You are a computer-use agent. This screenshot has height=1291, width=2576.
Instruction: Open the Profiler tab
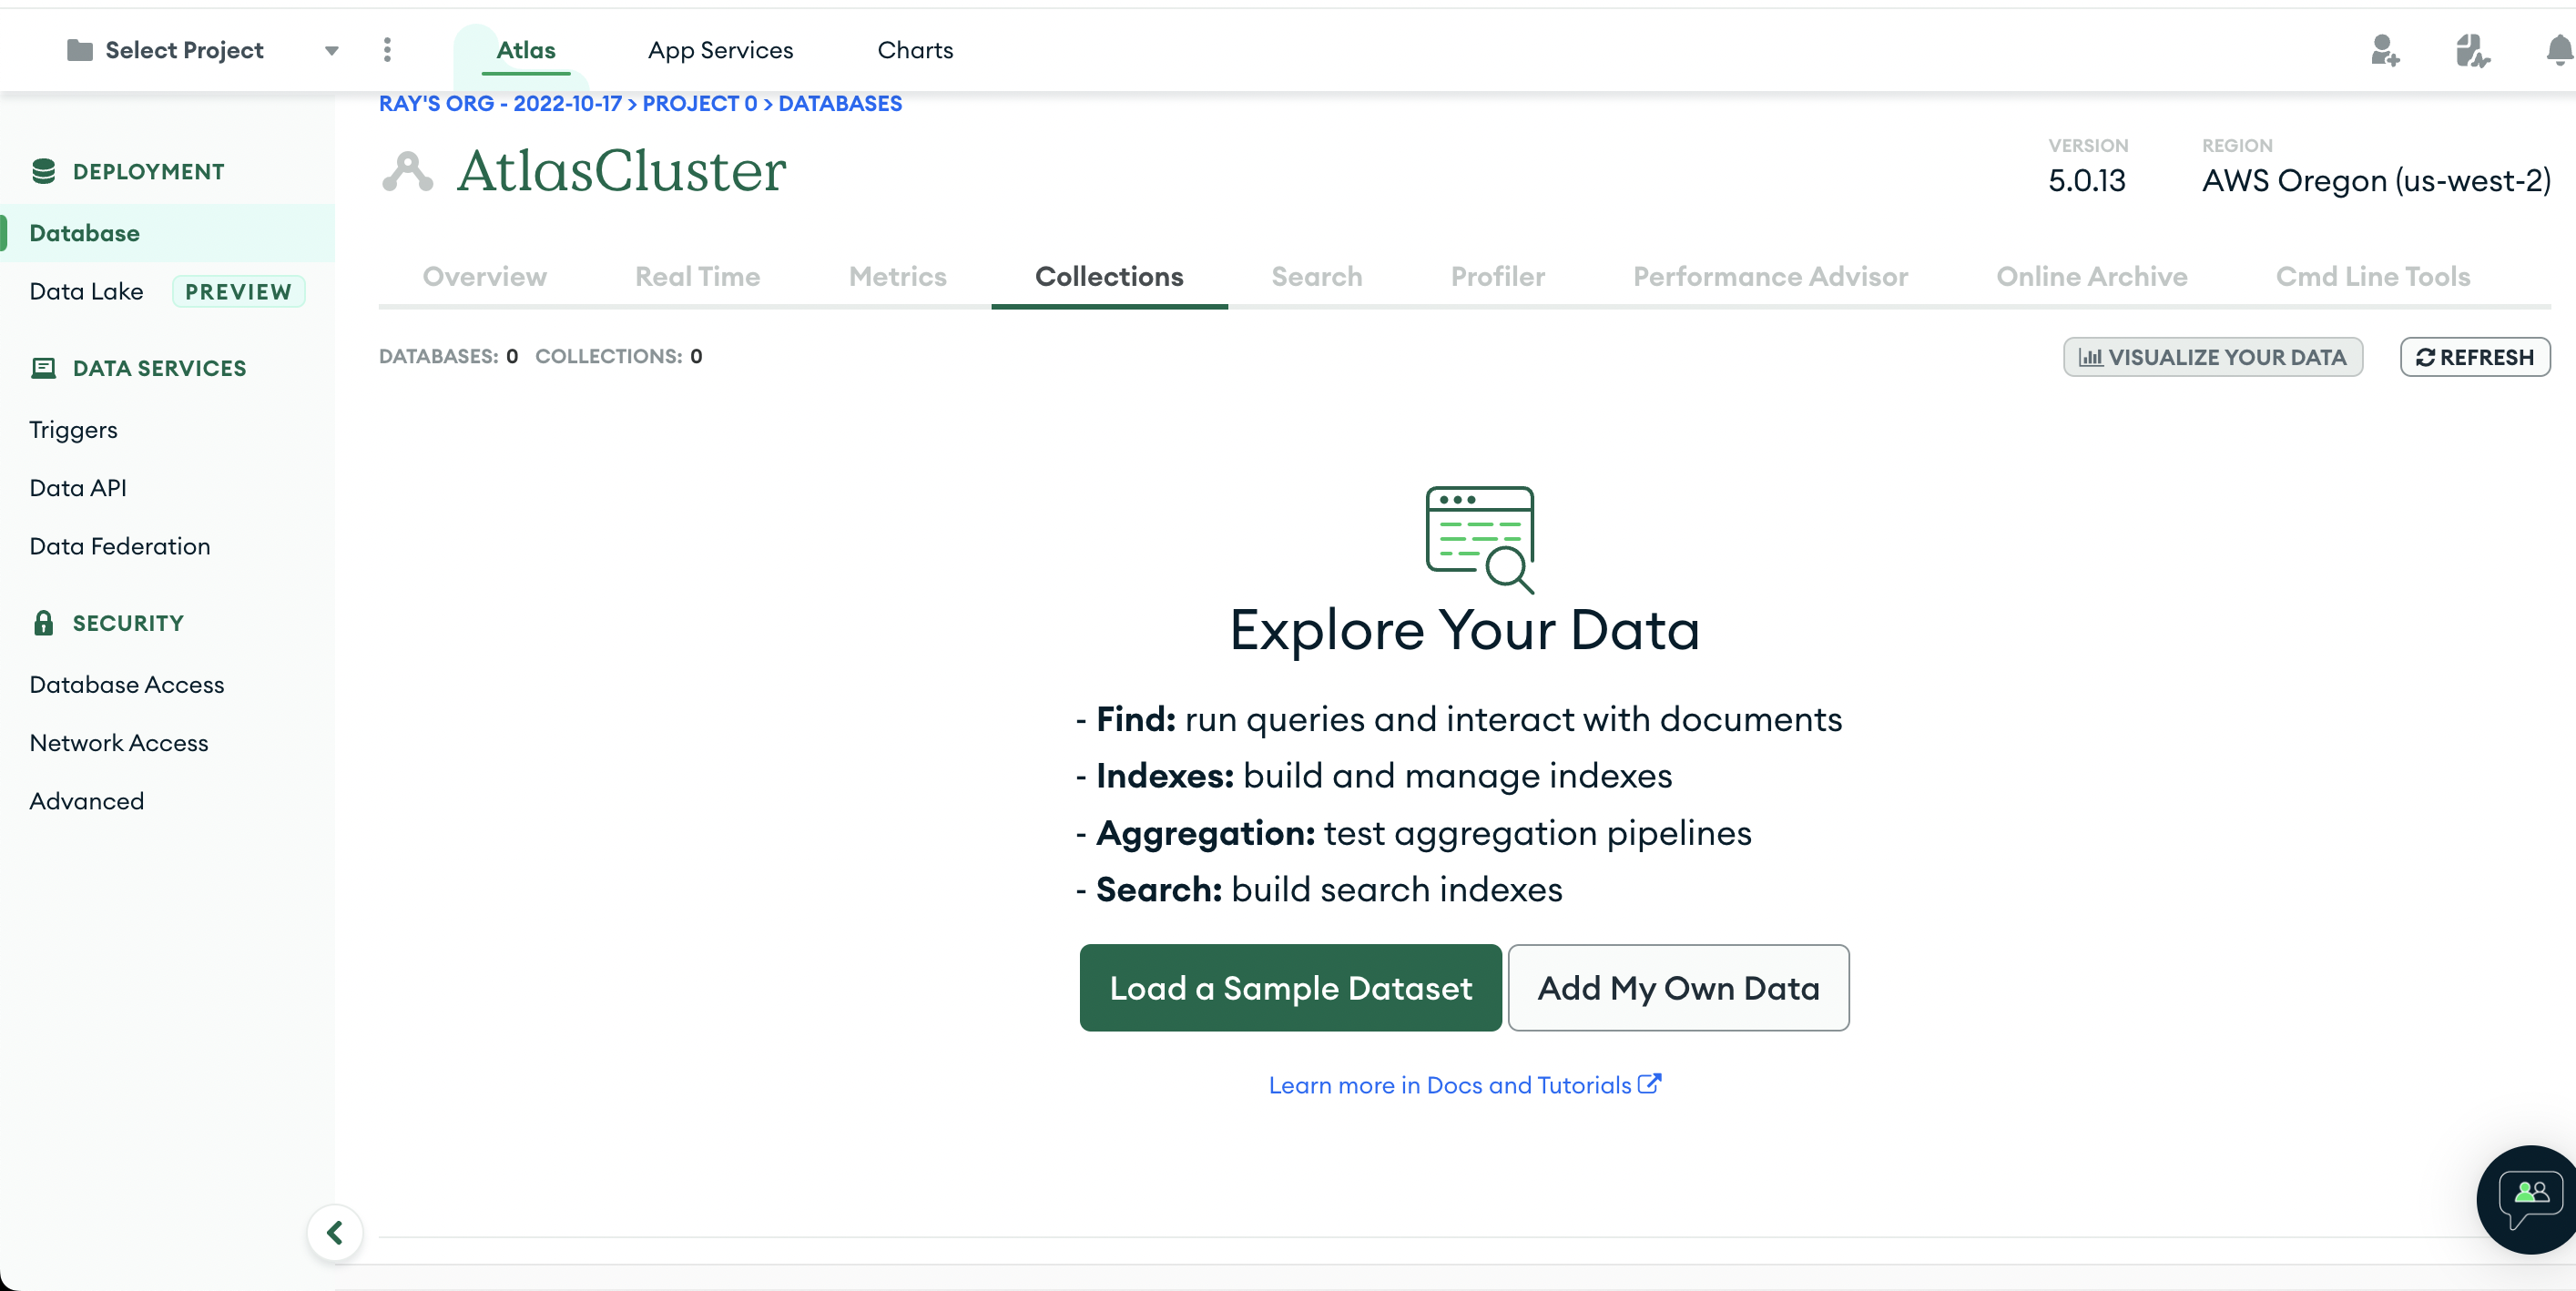click(x=1497, y=276)
